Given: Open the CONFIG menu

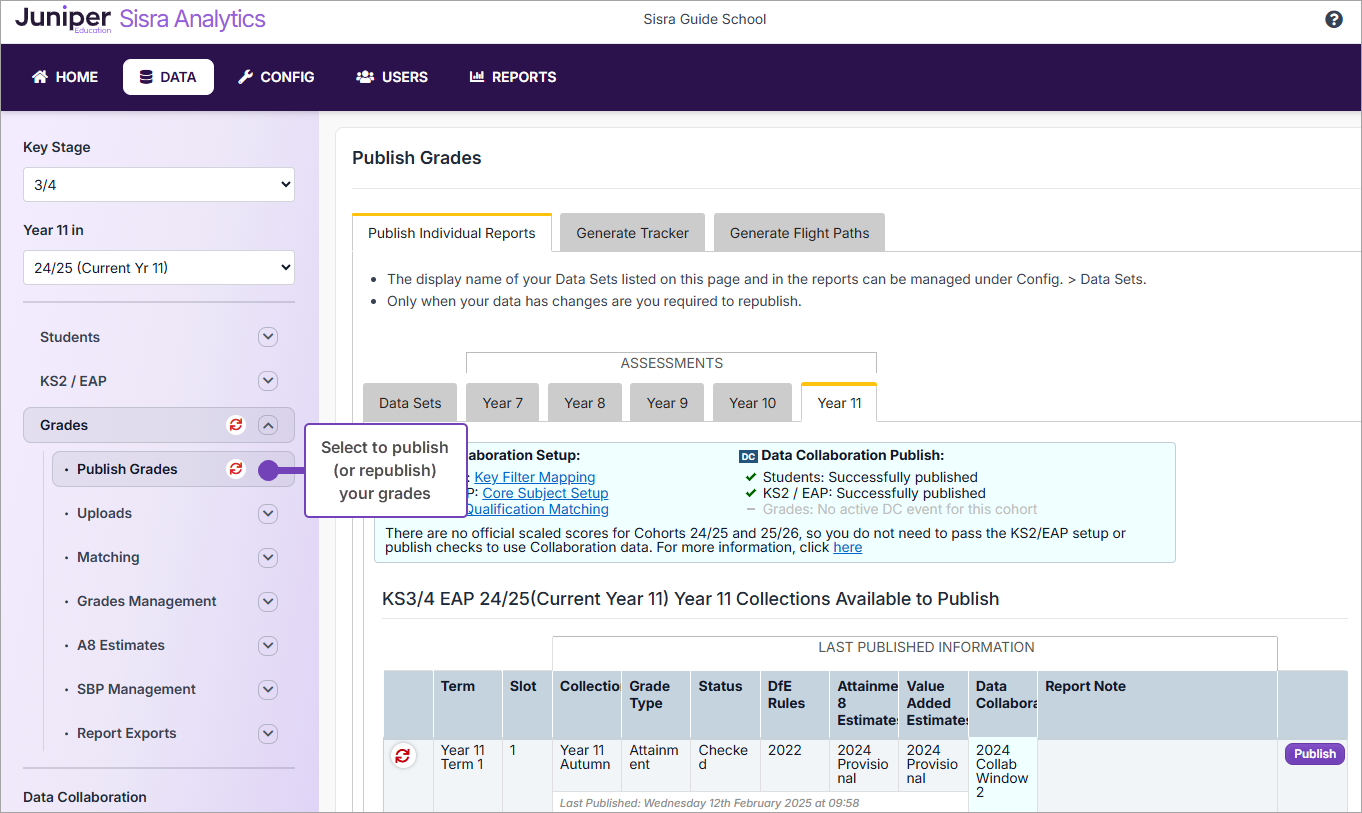Looking at the screenshot, I should pyautogui.click(x=276, y=77).
